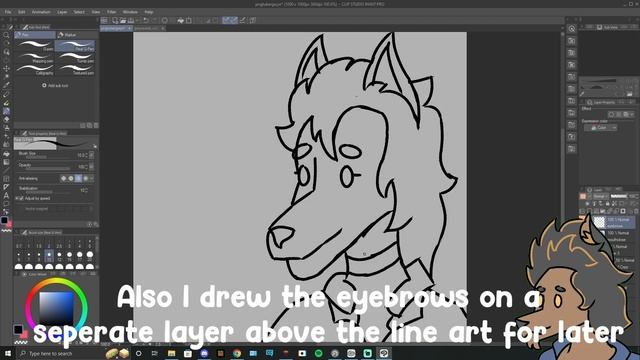Image resolution: width=640 pixels, height=360 pixels.
Task: Select the G-pen brush preset
Action: [x=35, y=45]
